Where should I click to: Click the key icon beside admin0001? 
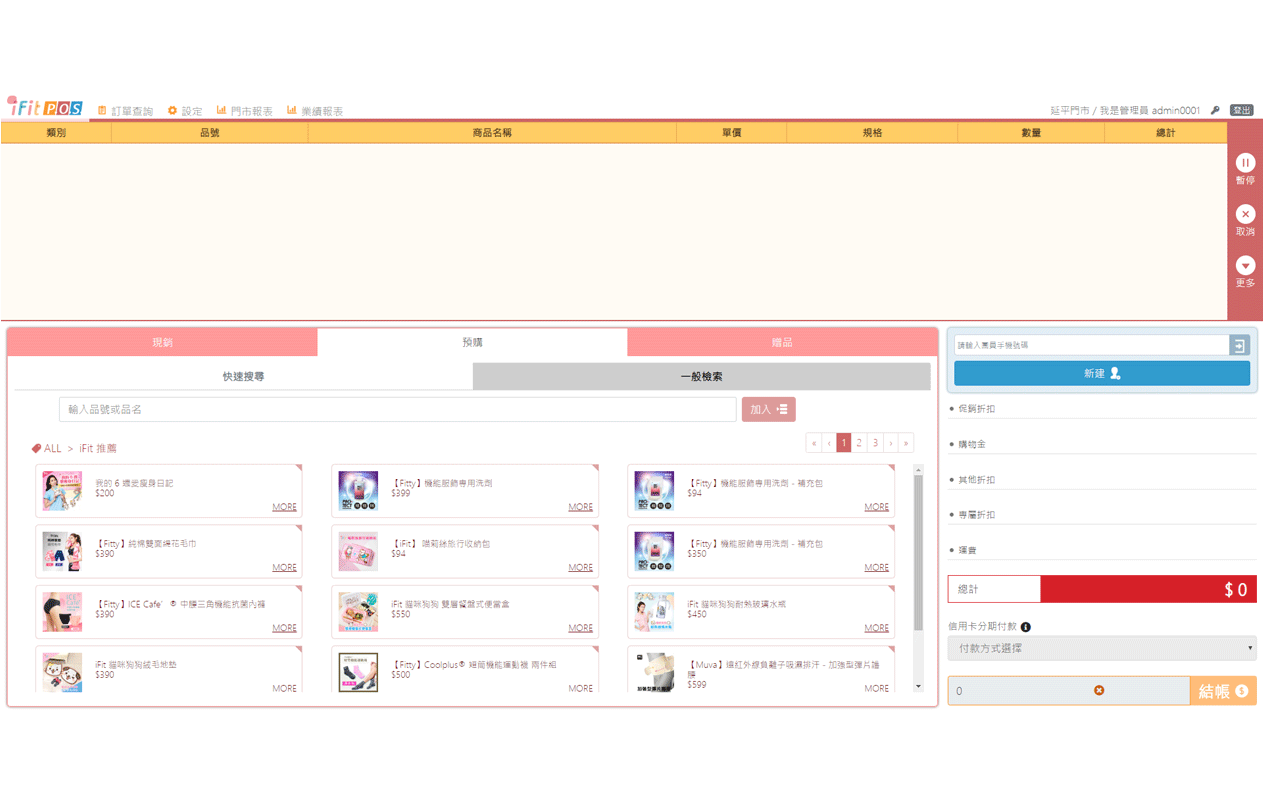click(x=1215, y=111)
